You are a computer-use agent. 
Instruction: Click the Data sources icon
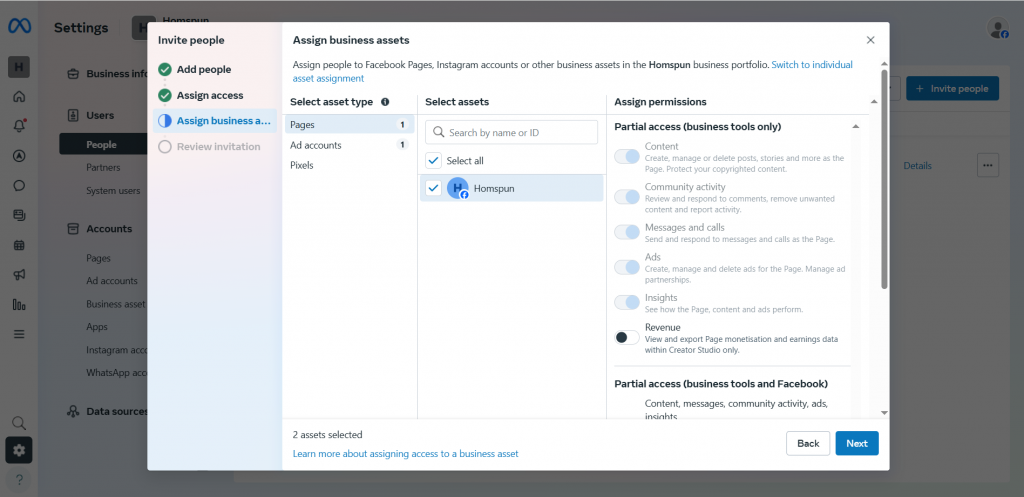74,411
